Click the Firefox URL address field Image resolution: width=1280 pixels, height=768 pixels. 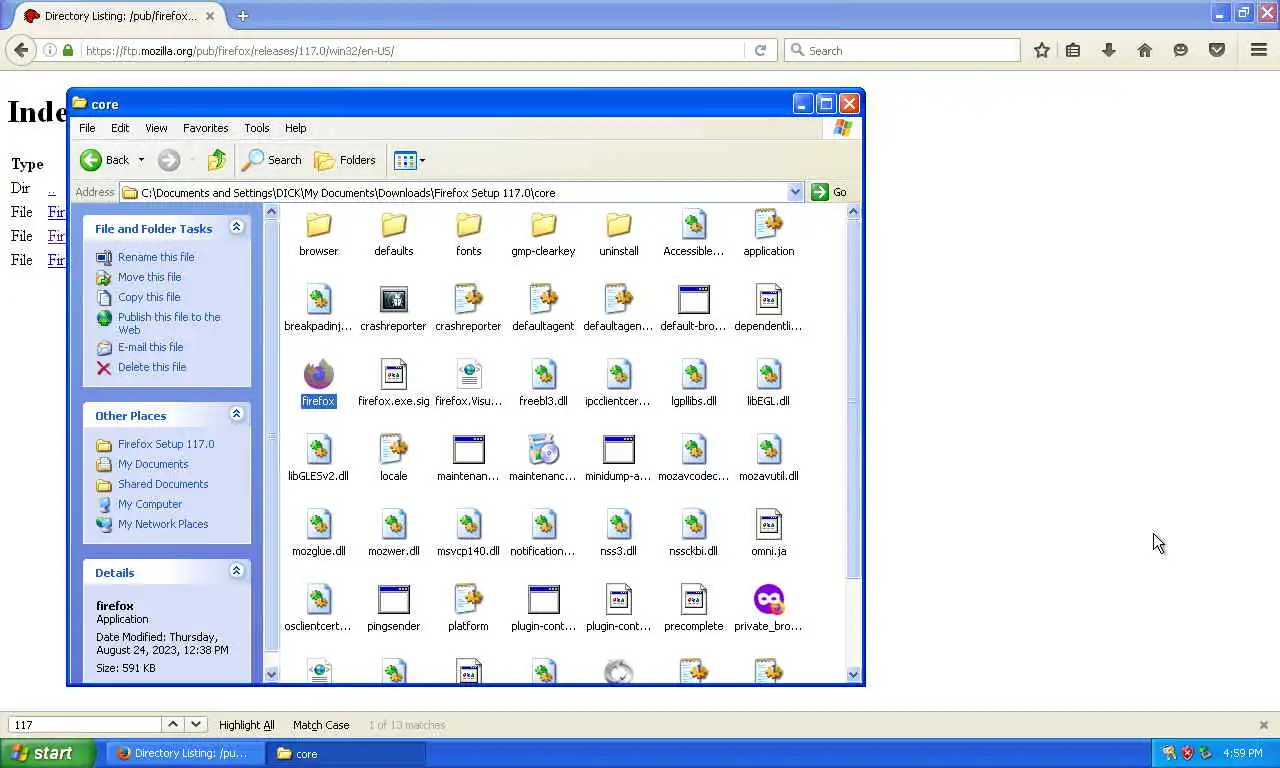click(x=412, y=50)
